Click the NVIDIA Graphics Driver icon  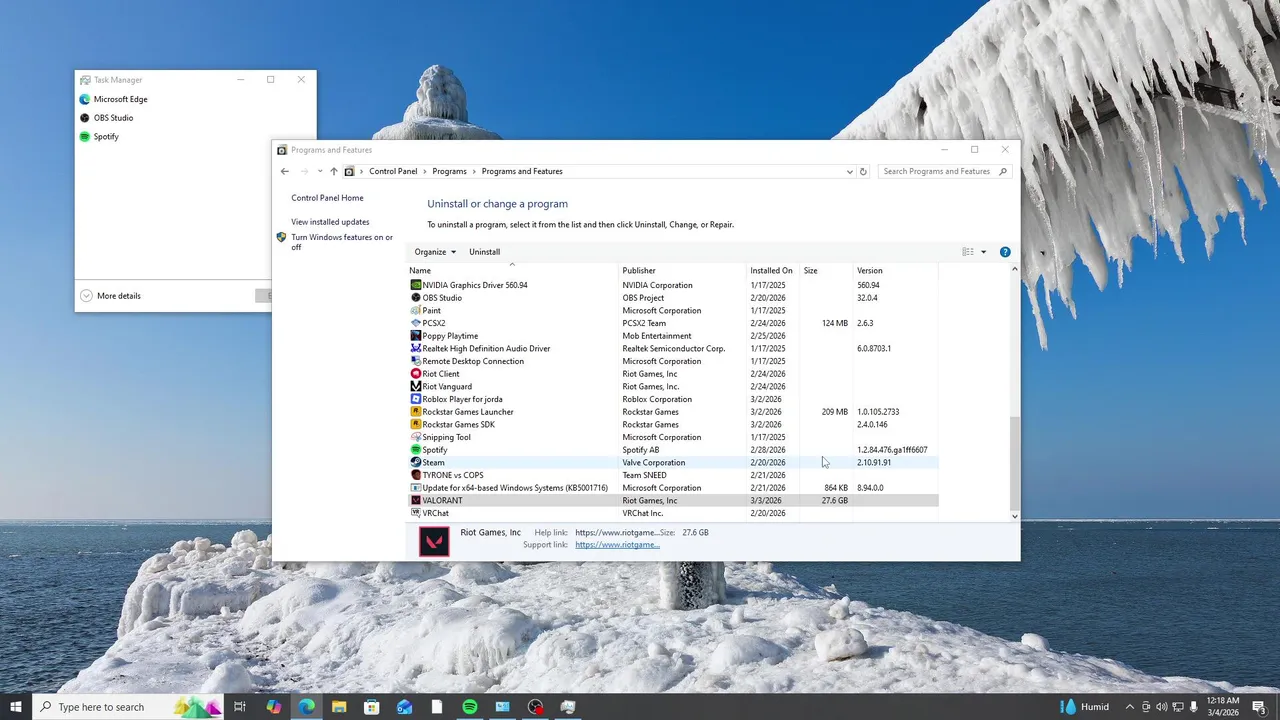416,285
